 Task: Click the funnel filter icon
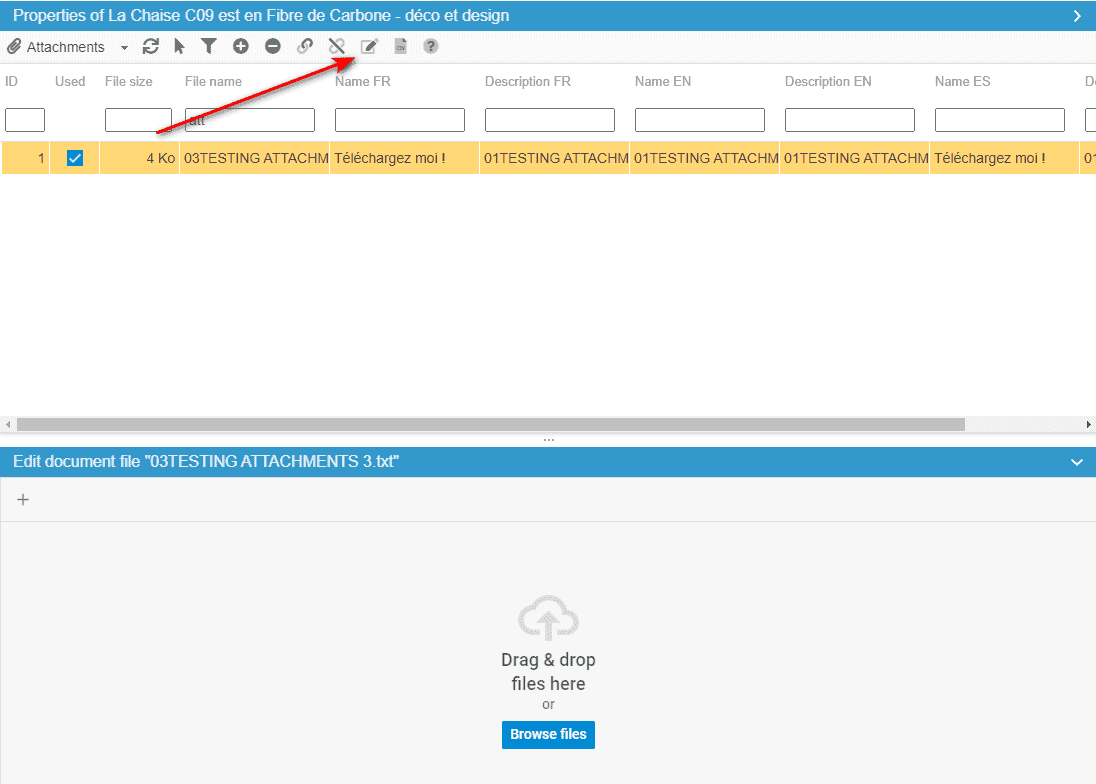click(209, 47)
